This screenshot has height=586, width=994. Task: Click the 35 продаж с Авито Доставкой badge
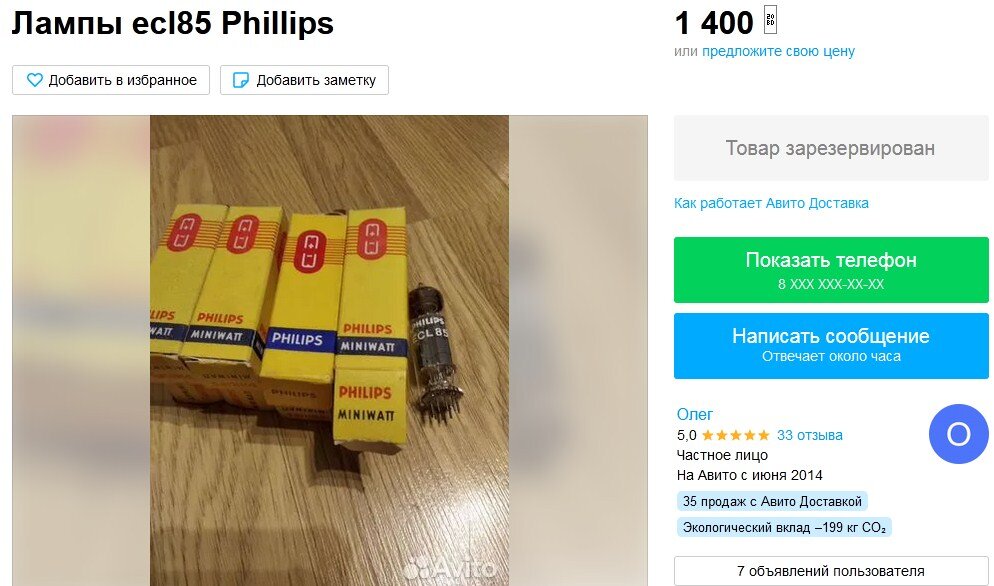coord(772,502)
